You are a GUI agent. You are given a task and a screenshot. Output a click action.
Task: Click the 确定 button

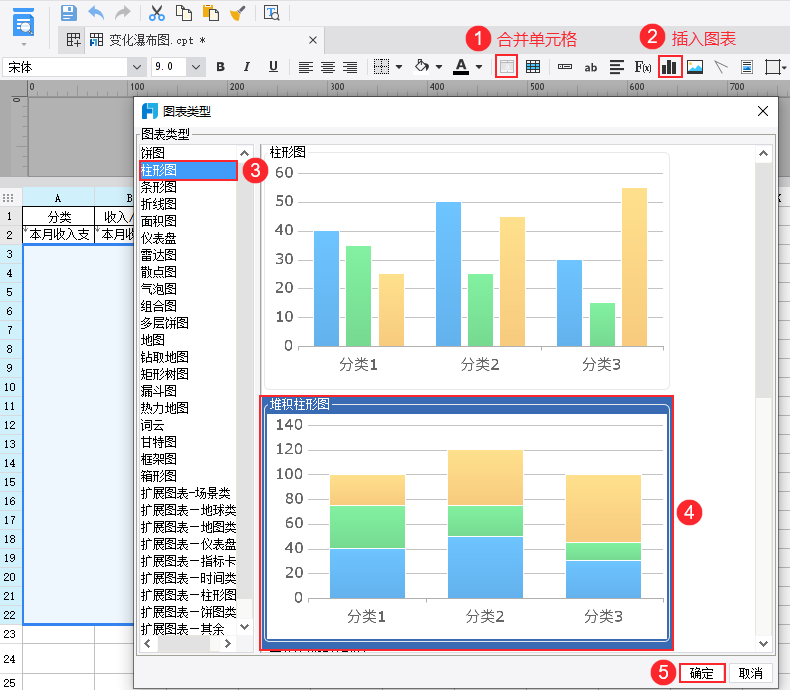click(x=702, y=673)
